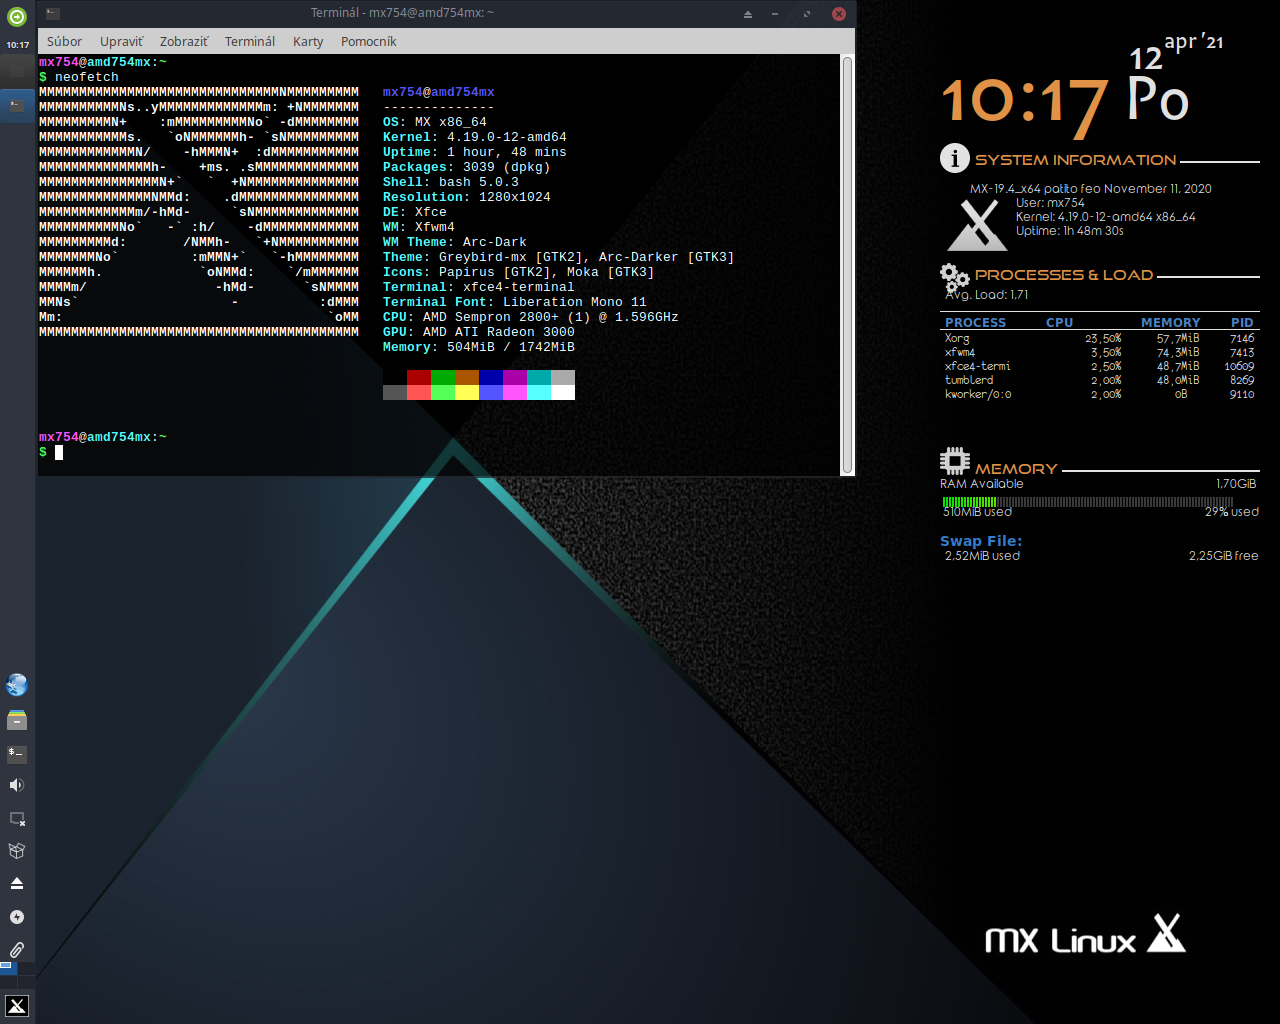Click the 'neofetch' command text
1280x1024 pixels.
(87, 77)
